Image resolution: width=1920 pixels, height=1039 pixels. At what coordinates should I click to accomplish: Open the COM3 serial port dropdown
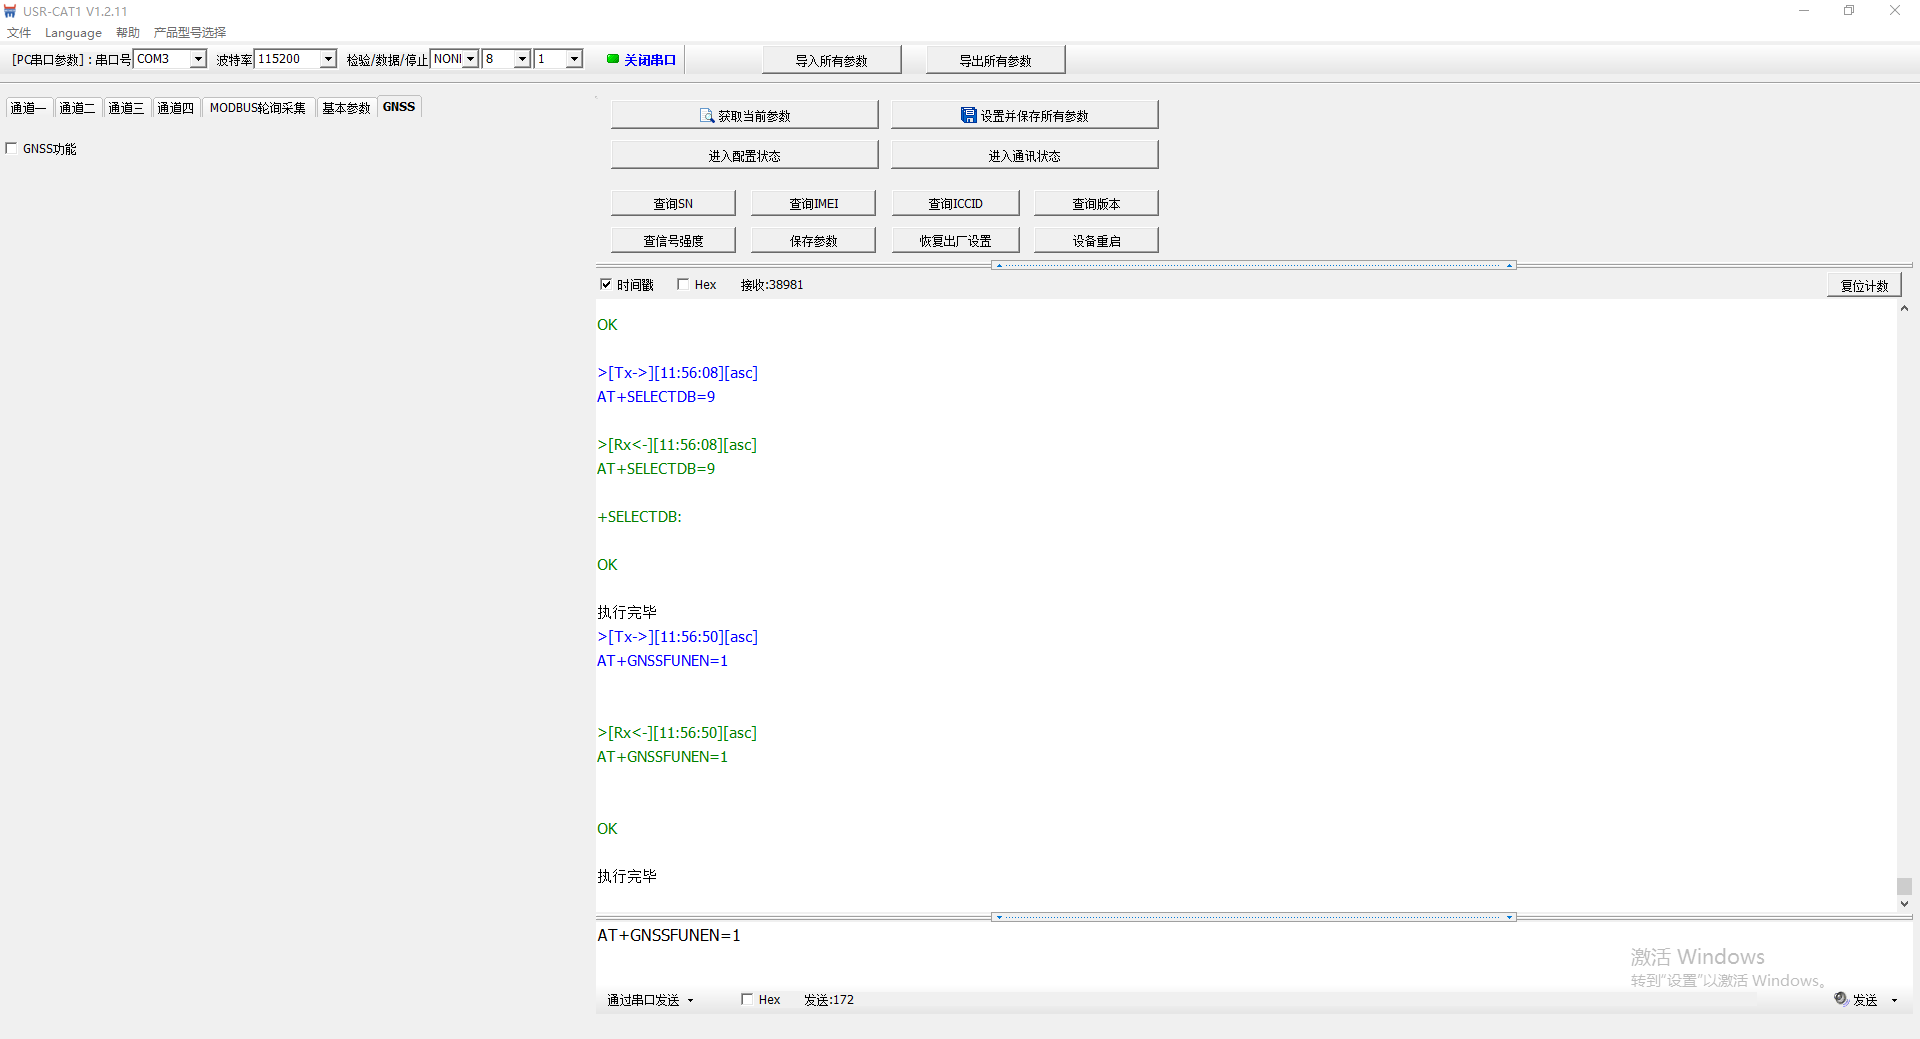pyautogui.click(x=198, y=59)
